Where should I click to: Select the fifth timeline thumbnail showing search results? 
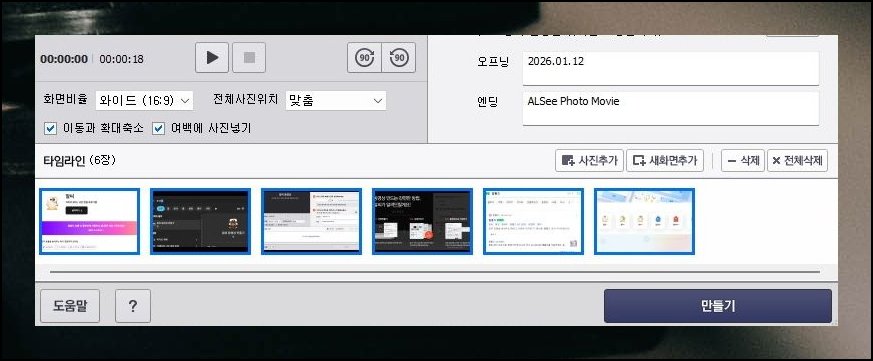(x=533, y=221)
